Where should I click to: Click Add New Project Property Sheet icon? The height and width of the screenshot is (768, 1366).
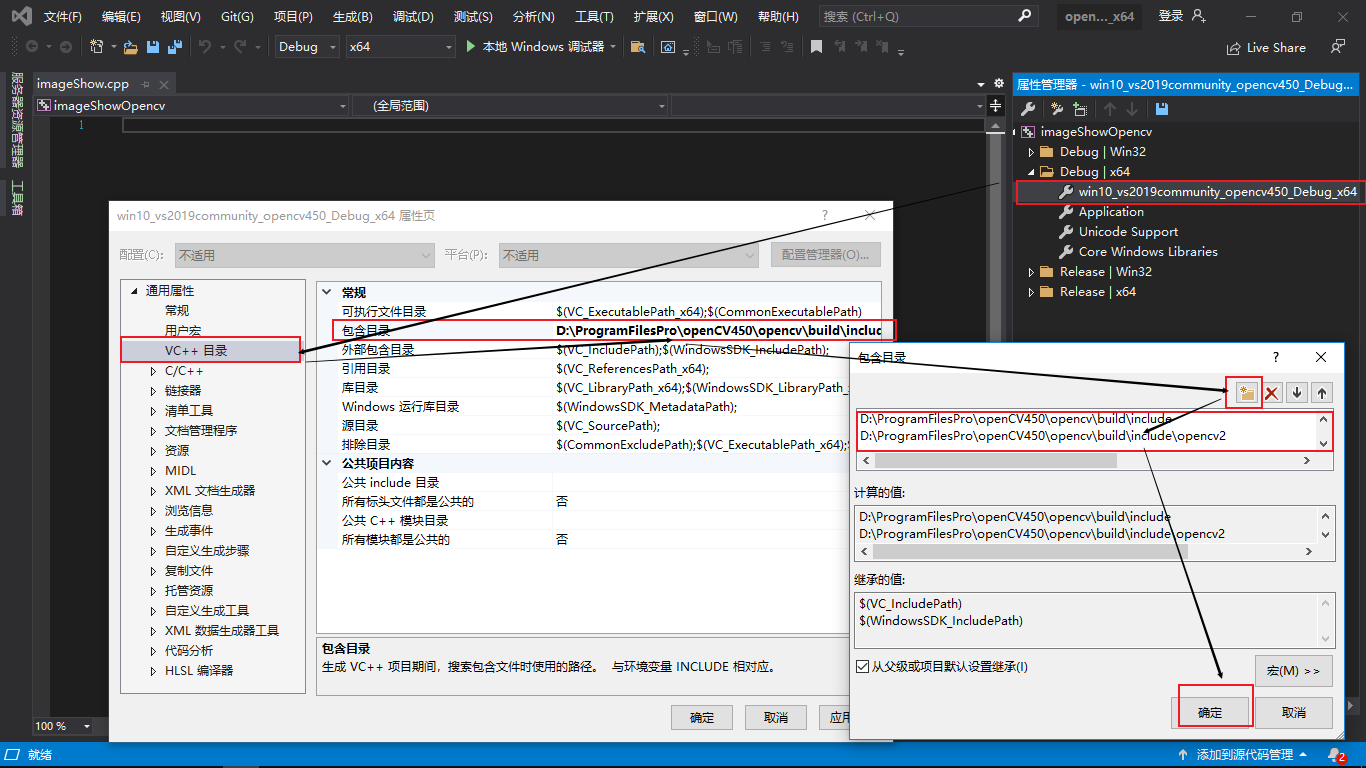coord(1056,109)
